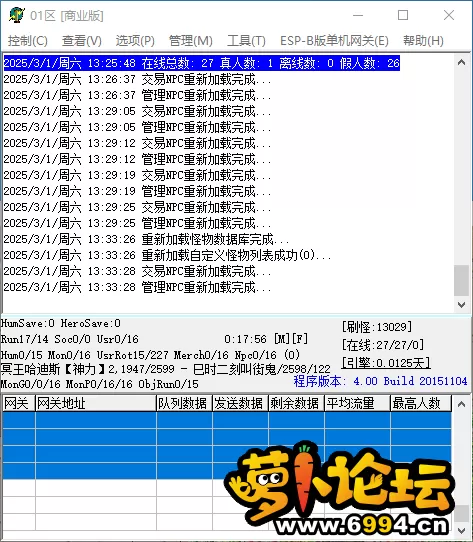Click the HumSave:0 HeroSave:0 status line

click(x=61, y=324)
